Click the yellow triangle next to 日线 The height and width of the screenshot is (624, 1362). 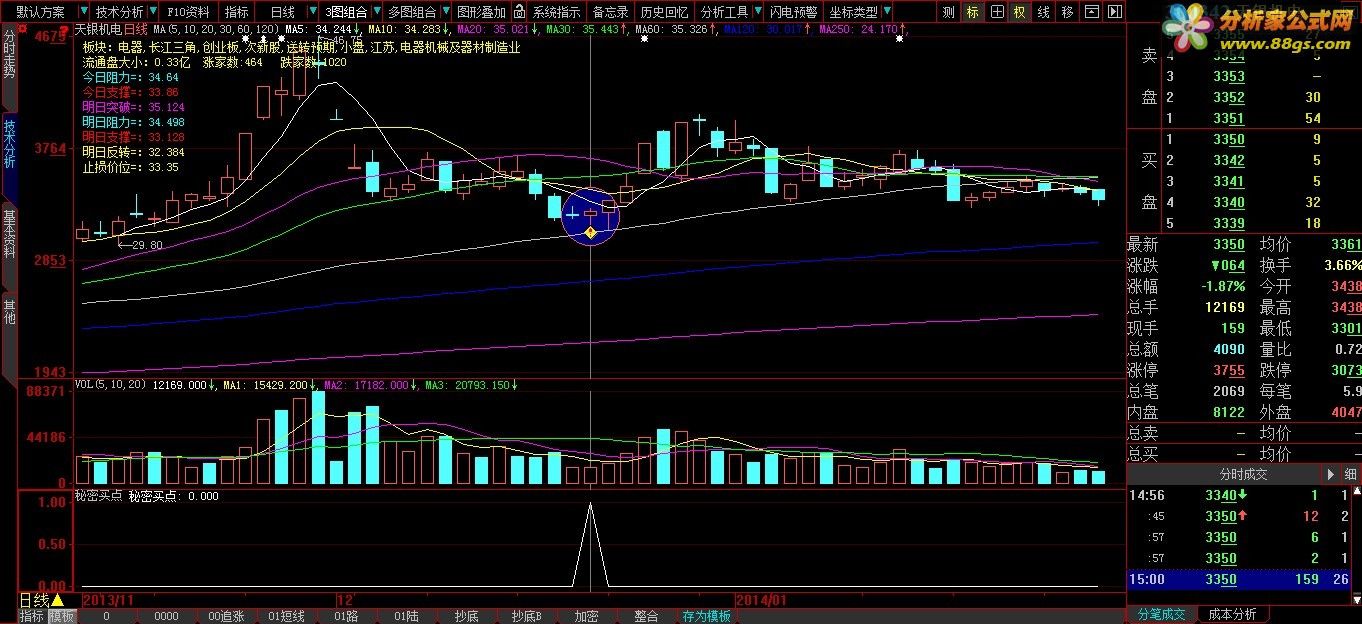[x=58, y=600]
